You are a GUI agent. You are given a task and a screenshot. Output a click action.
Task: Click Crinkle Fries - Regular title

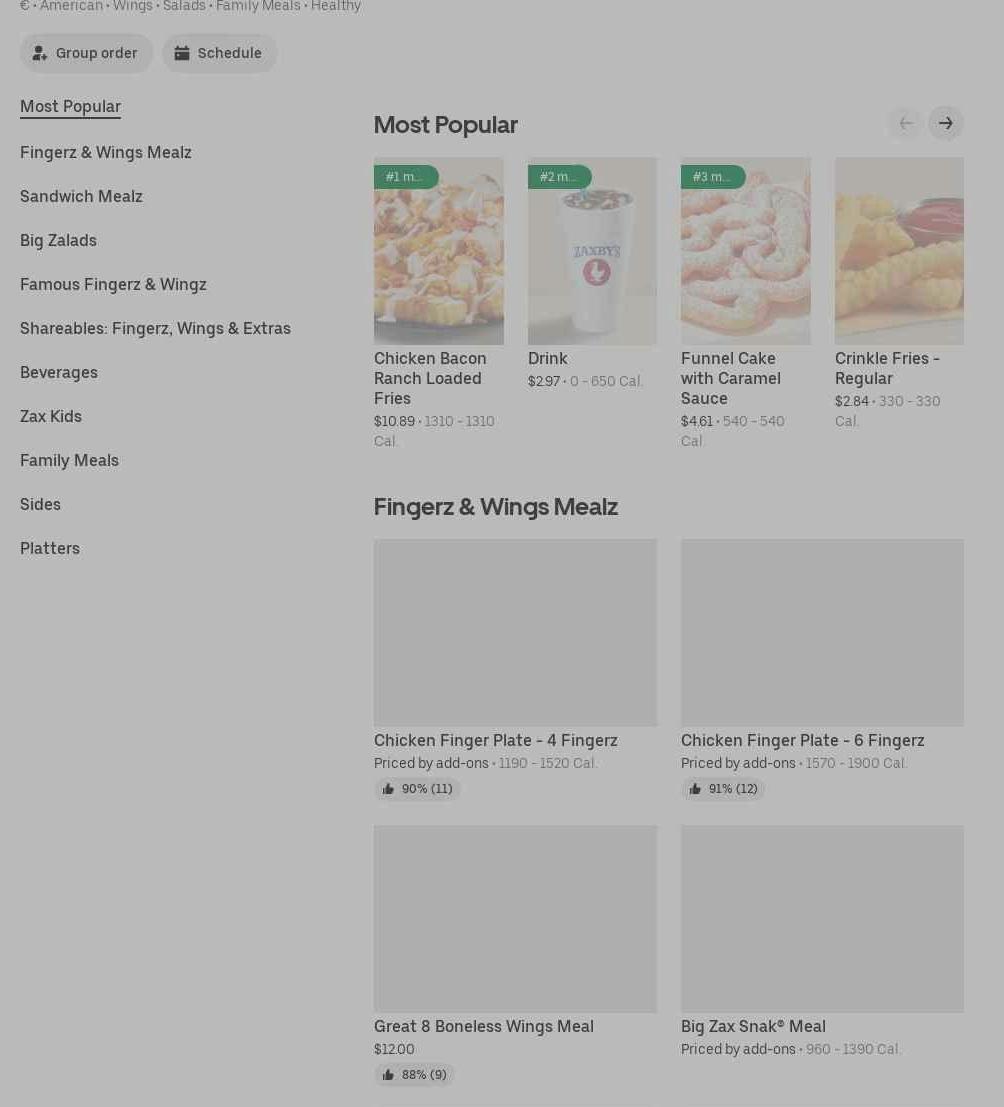coord(887,368)
